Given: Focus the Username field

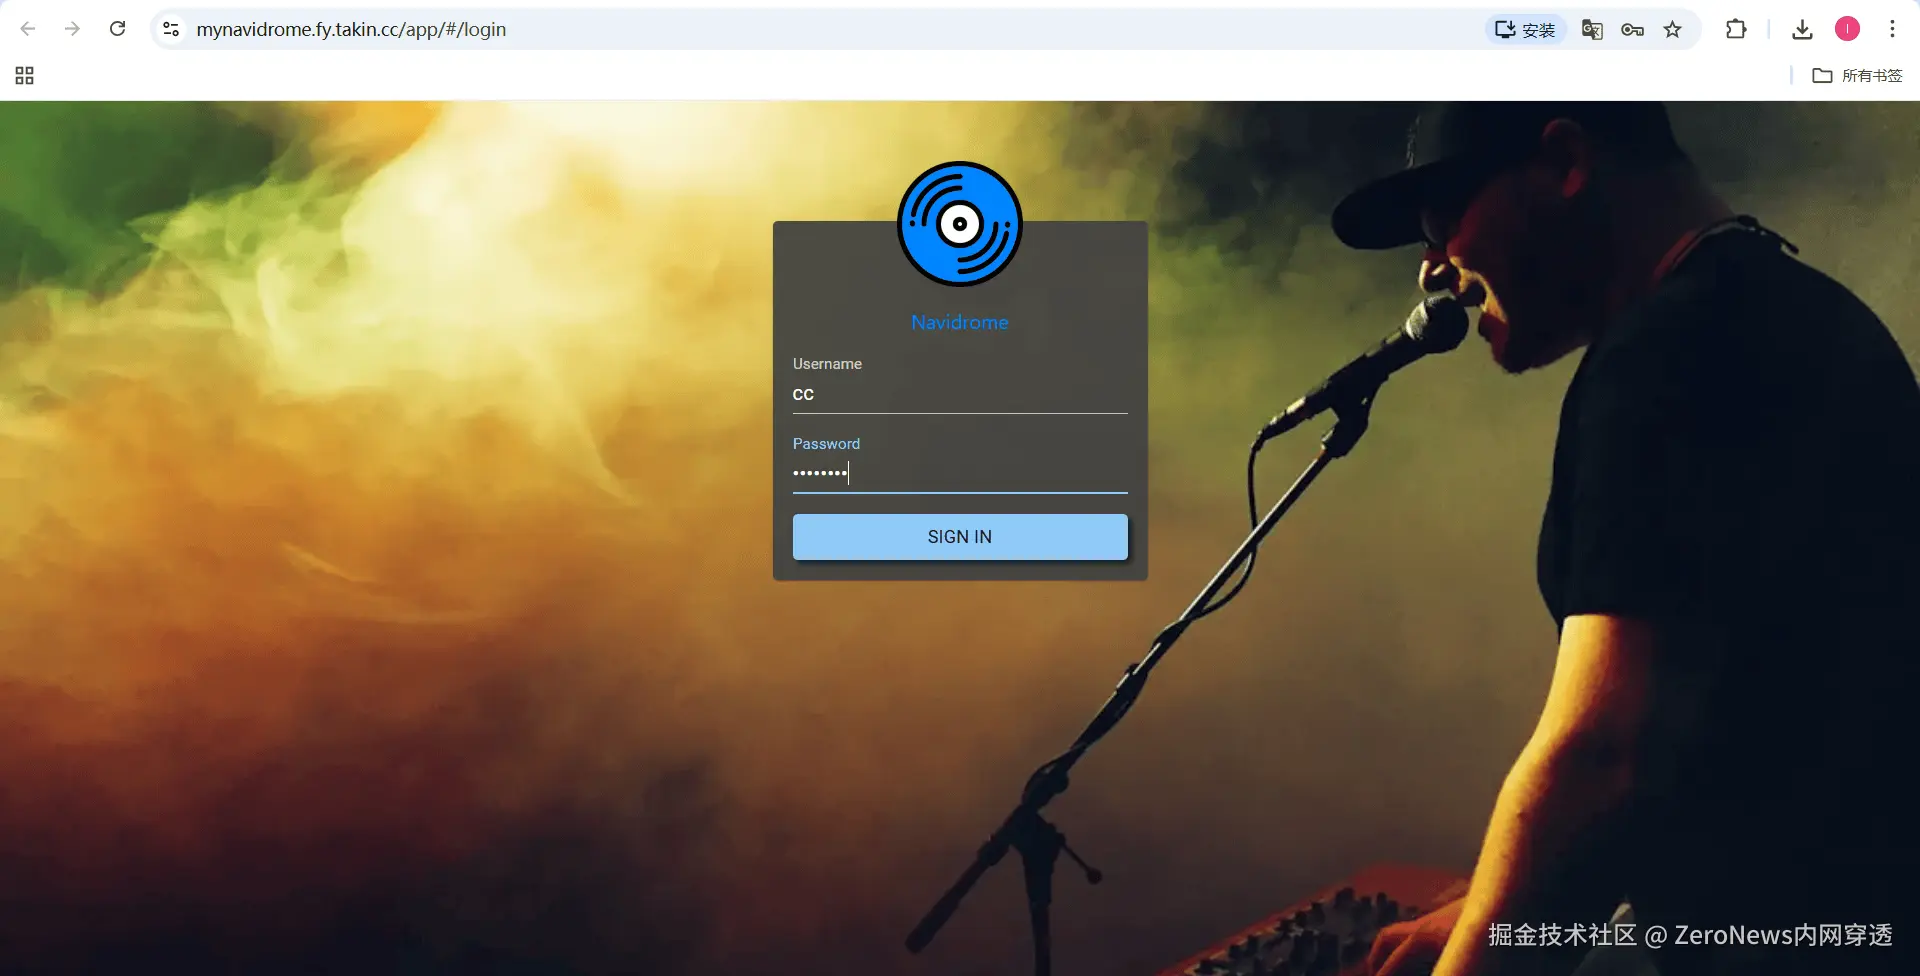Looking at the screenshot, I should tap(960, 394).
